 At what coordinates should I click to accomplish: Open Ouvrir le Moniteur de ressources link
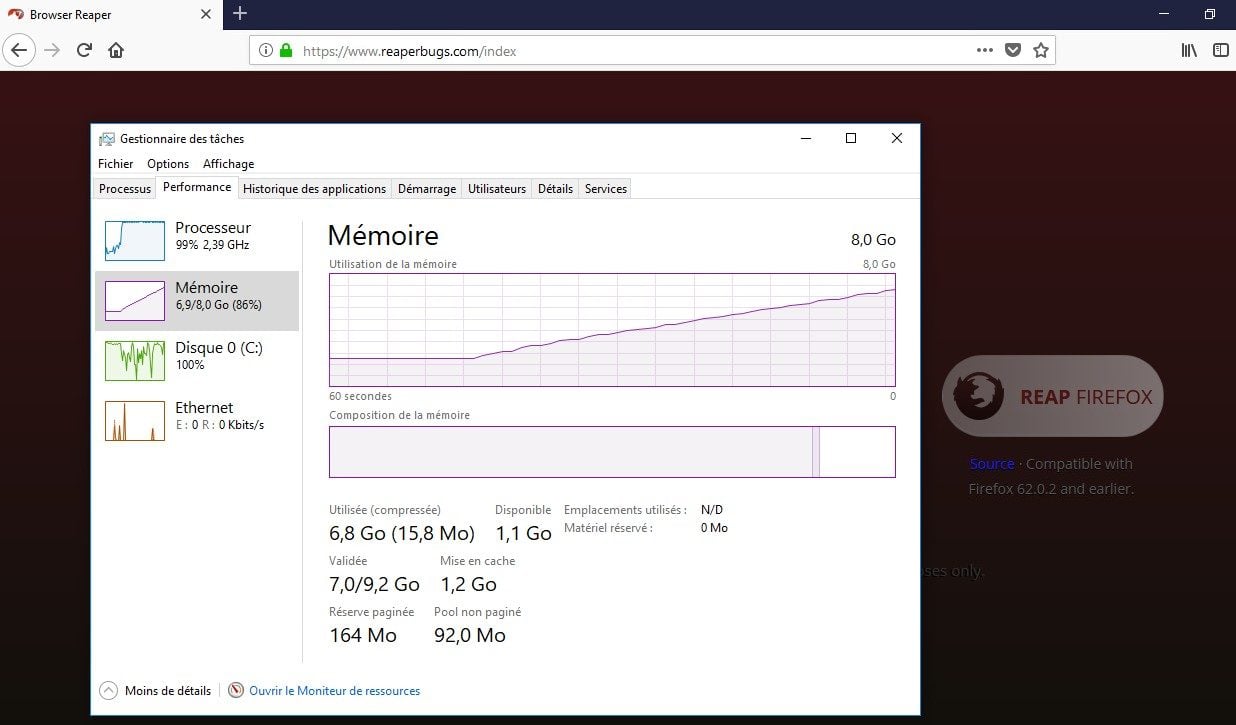[x=334, y=691]
